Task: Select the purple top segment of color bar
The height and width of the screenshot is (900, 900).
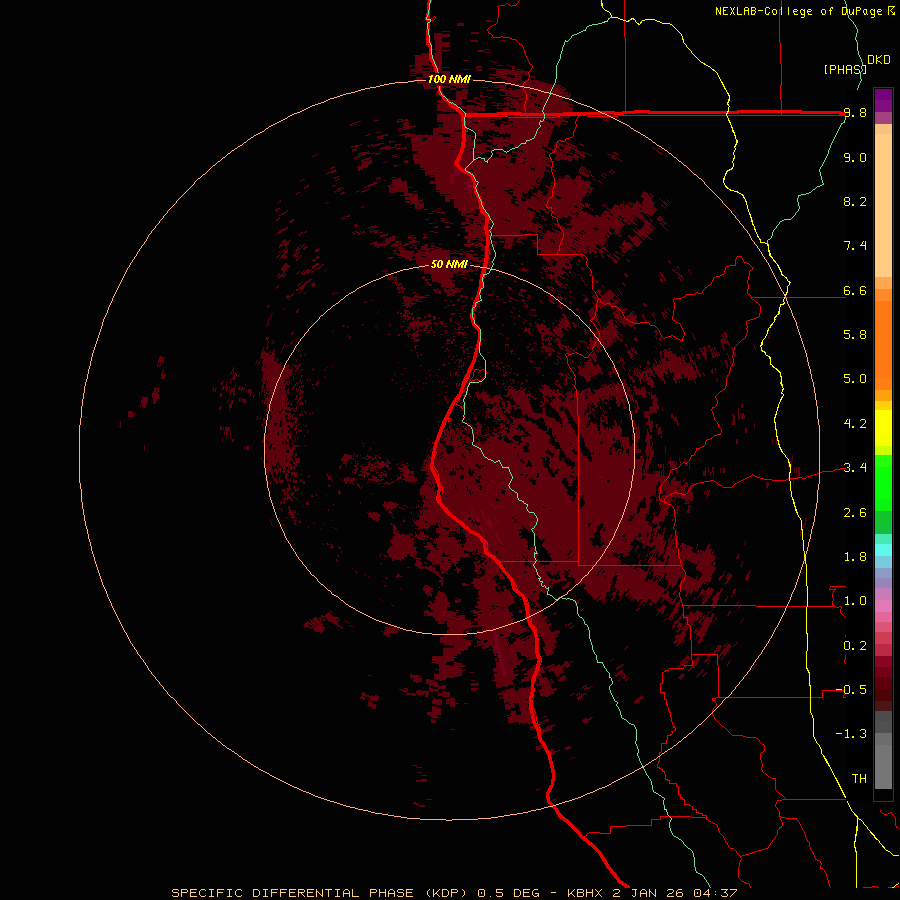Action: [x=883, y=99]
